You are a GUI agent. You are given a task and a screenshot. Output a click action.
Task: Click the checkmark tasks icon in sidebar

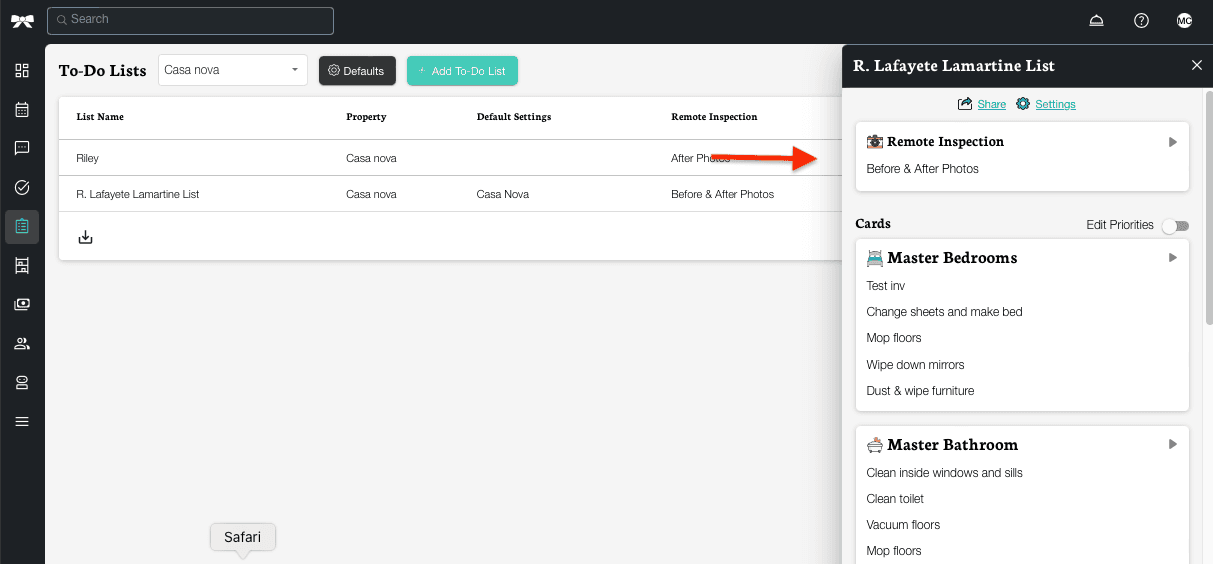pos(22,188)
